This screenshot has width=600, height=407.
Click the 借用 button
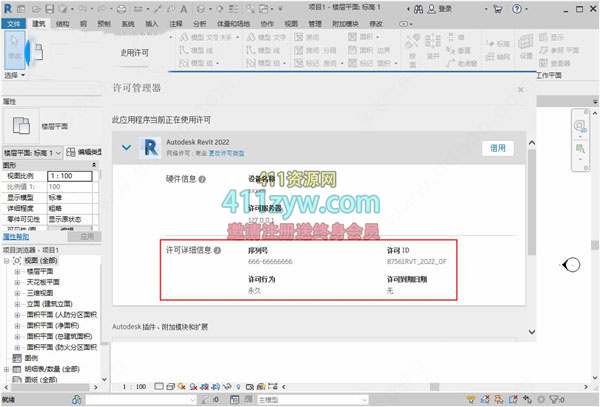coord(499,147)
